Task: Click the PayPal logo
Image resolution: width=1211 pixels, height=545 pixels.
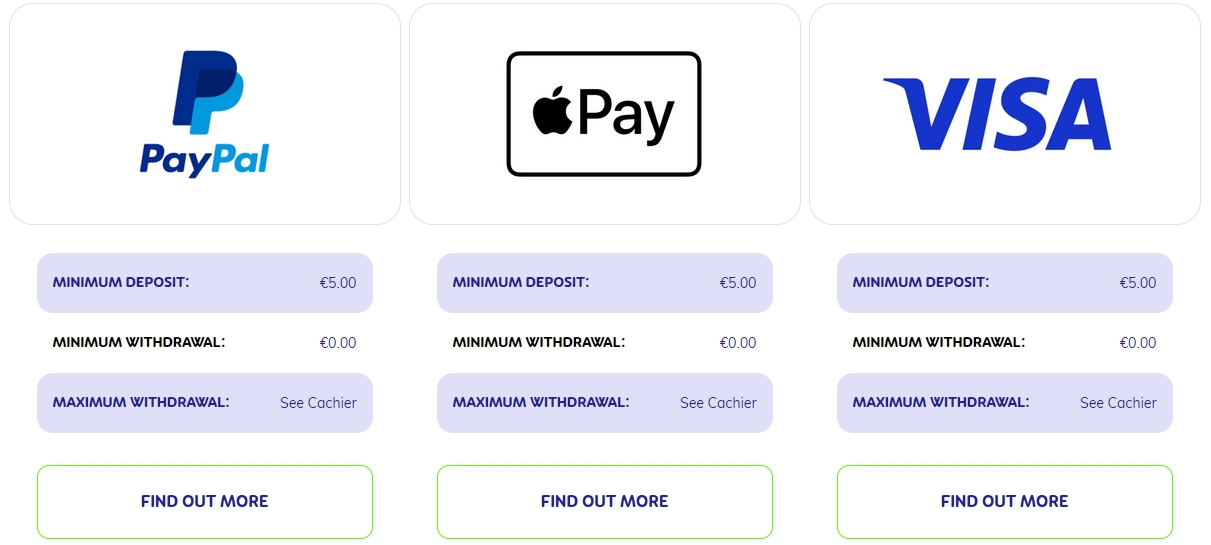Action: click(x=205, y=114)
